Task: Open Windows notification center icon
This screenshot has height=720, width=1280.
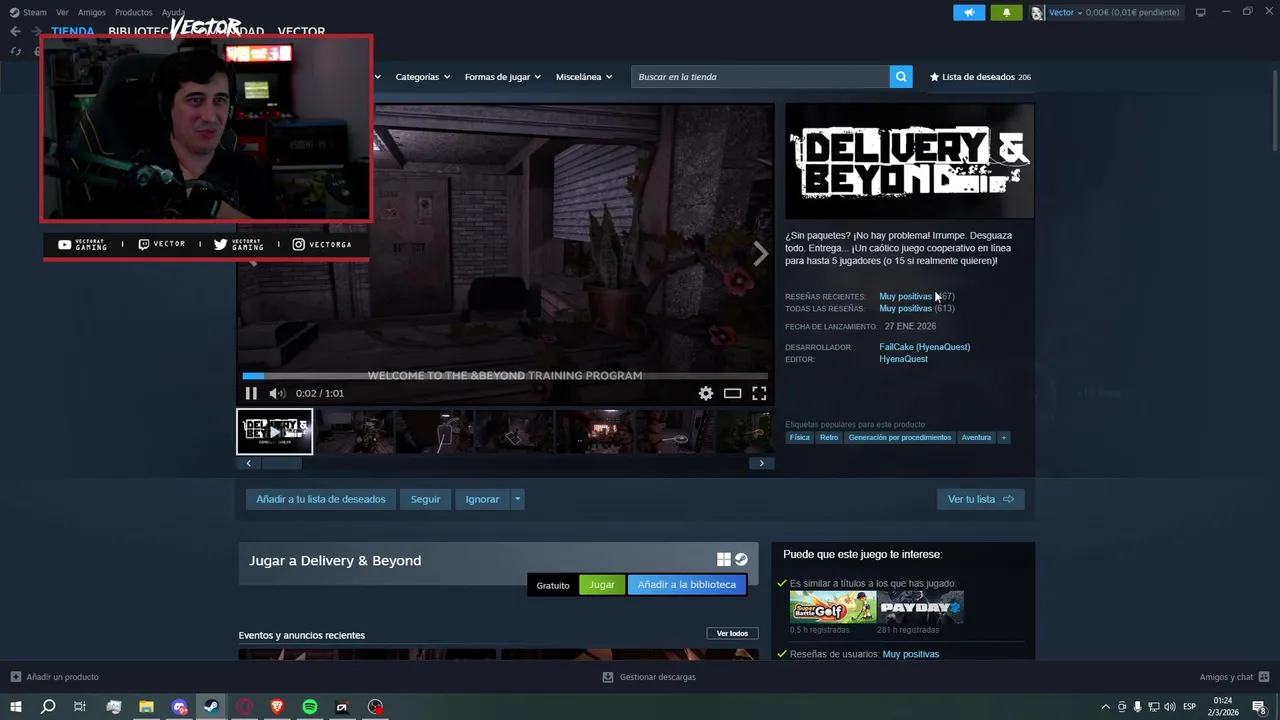Action: pos(1259,707)
